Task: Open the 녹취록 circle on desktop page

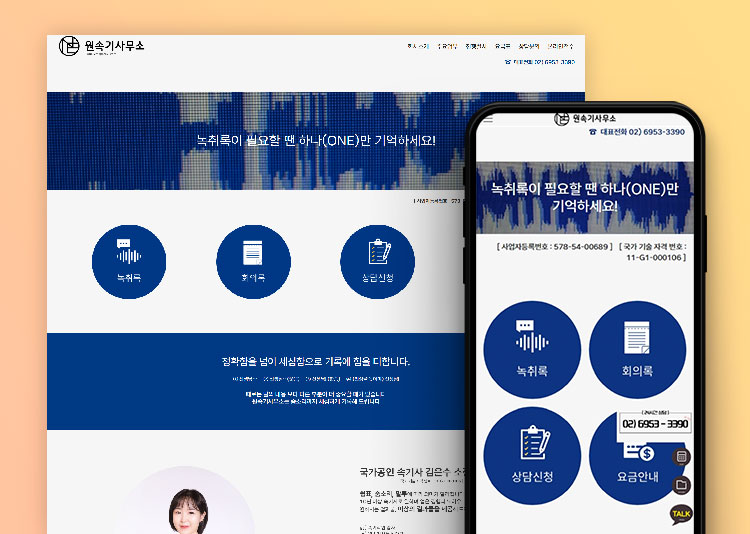Action: click(x=129, y=262)
